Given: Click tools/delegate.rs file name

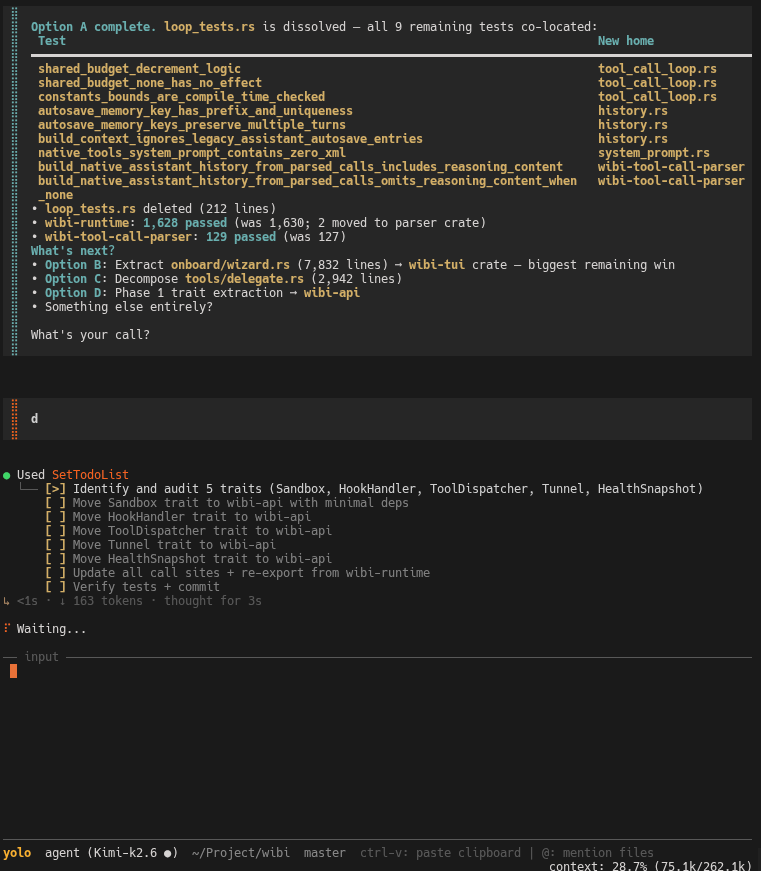Looking at the screenshot, I should [x=244, y=279].
